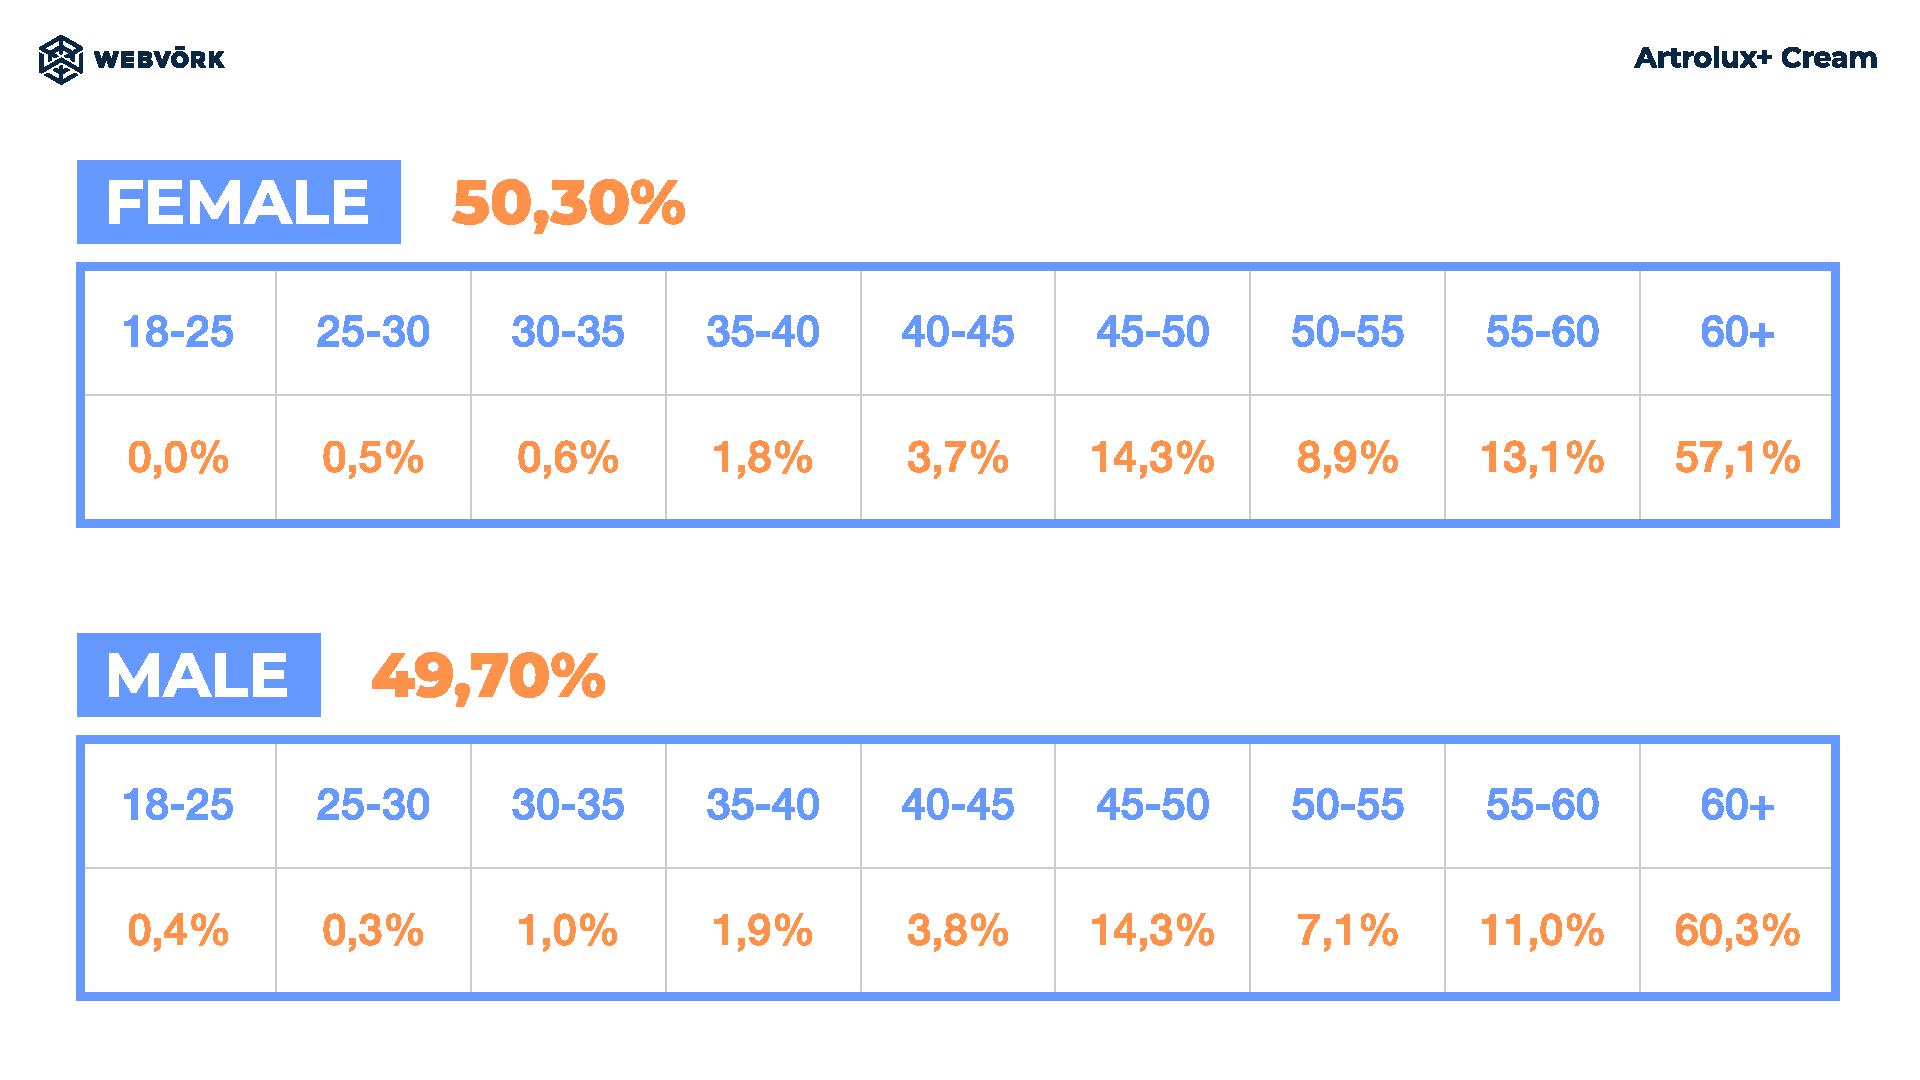Click the female 8,9% value cell
Screen dimensions: 1920x1080
[1347, 458]
